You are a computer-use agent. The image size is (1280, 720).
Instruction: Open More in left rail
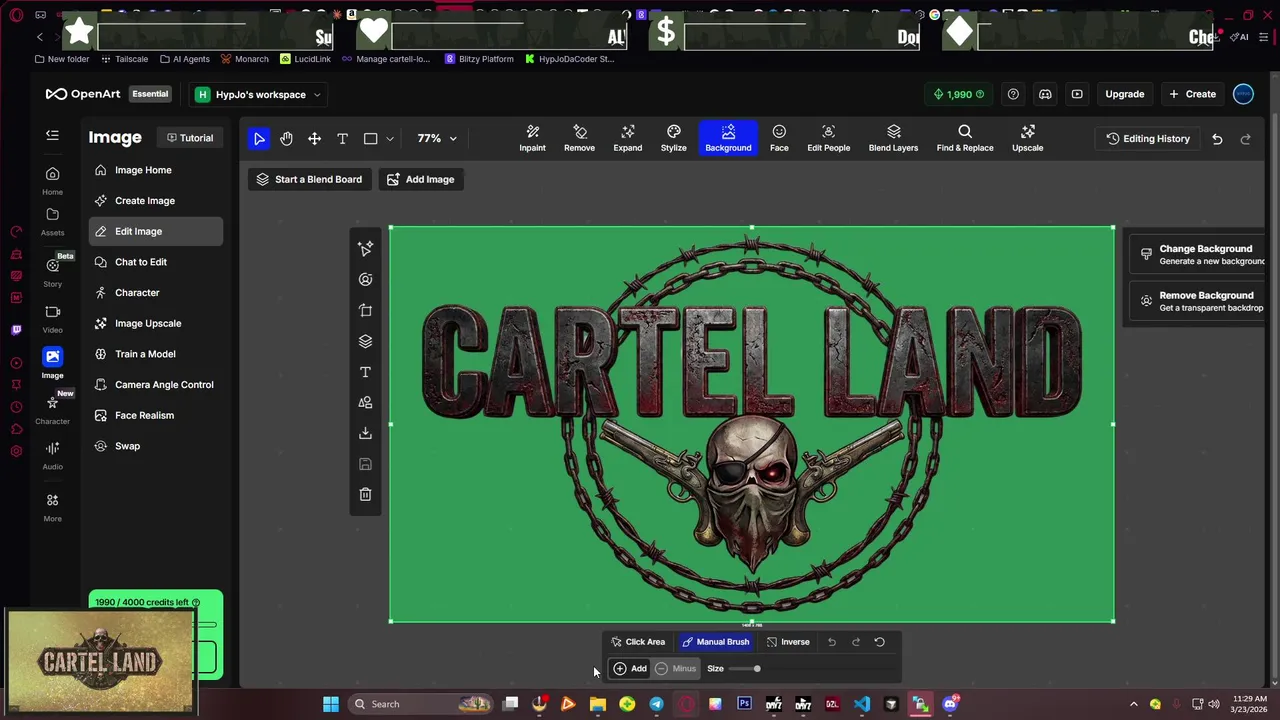pyautogui.click(x=52, y=507)
